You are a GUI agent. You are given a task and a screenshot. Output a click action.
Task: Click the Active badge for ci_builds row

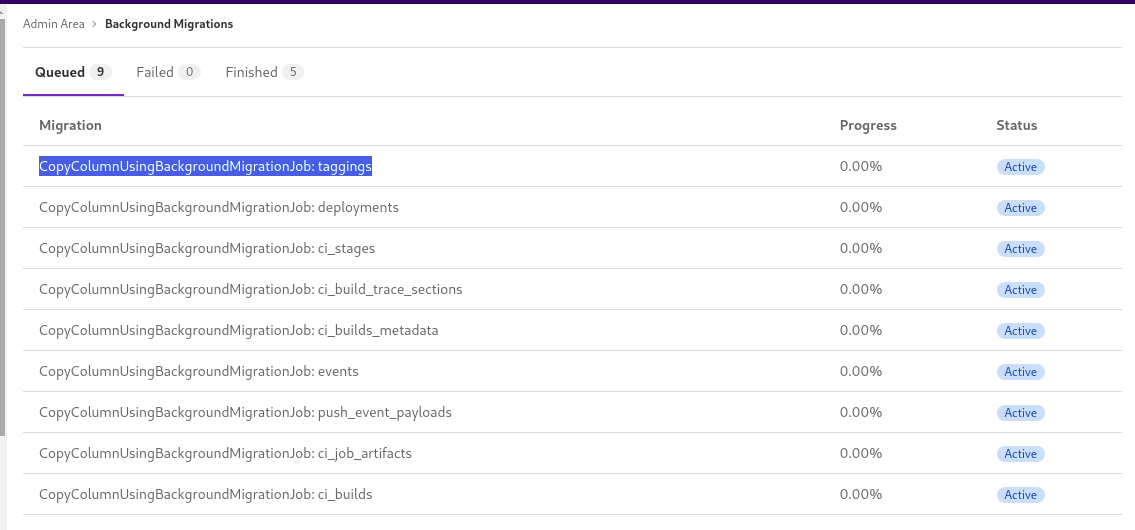(x=1020, y=495)
